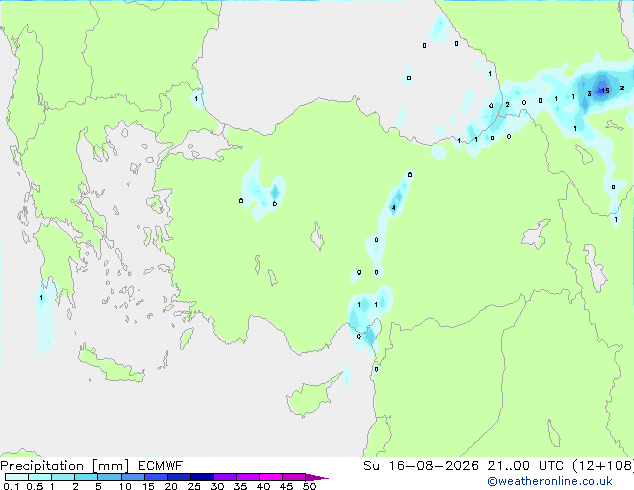Click the 45–50 mm legend color swatch
This screenshot has height=490, width=634.
point(294,477)
